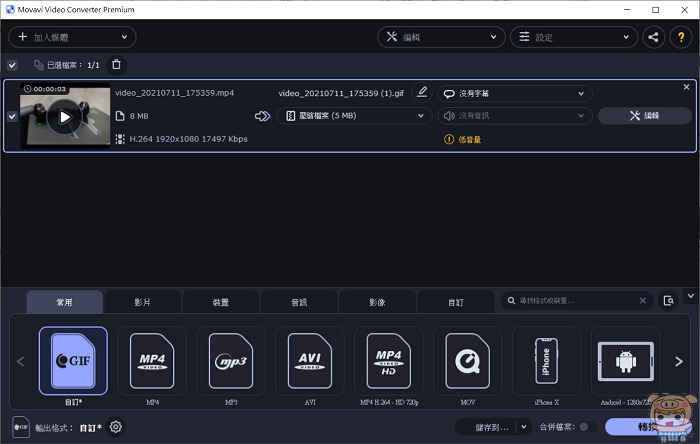Viewport: 700px width, 444px height.
Task: Open output format settings gear icon
Action: (x=116, y=427)
